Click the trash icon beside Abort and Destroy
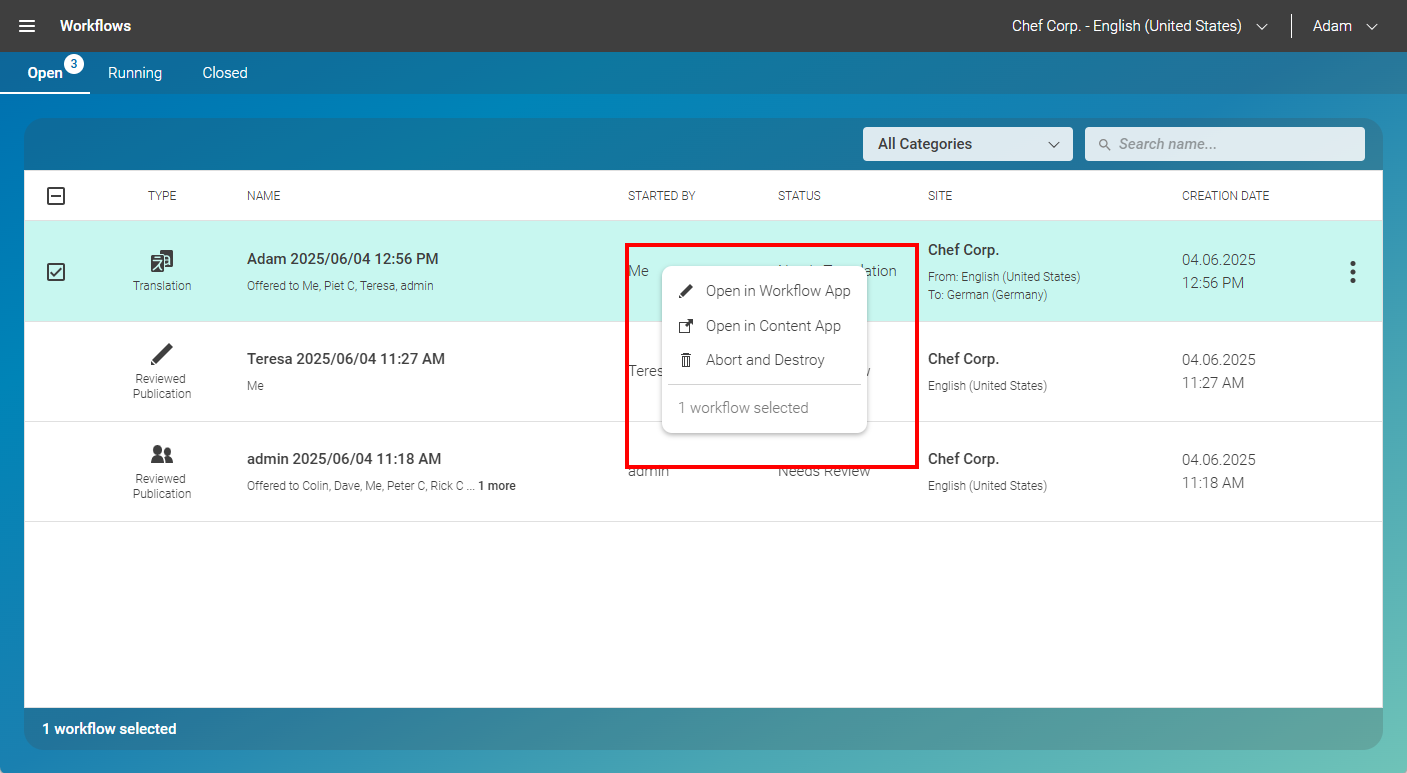The width and height of the screenshot is (1407, 773). [685, 359]
